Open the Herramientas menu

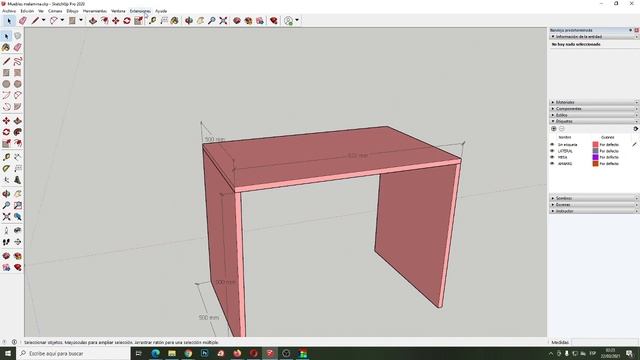click(95, 11)
